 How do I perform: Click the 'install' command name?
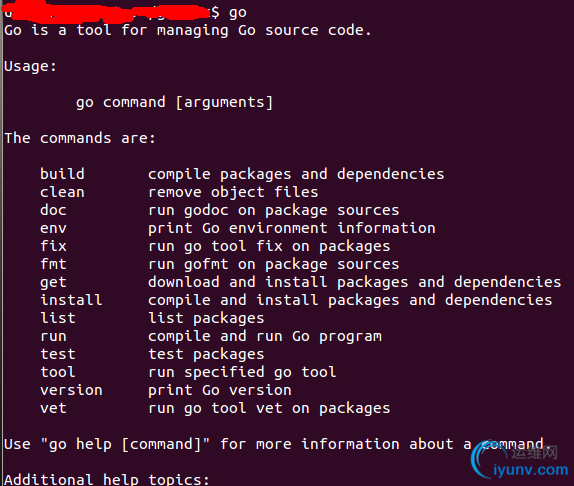pyautogui.click(x=71, y=300)
